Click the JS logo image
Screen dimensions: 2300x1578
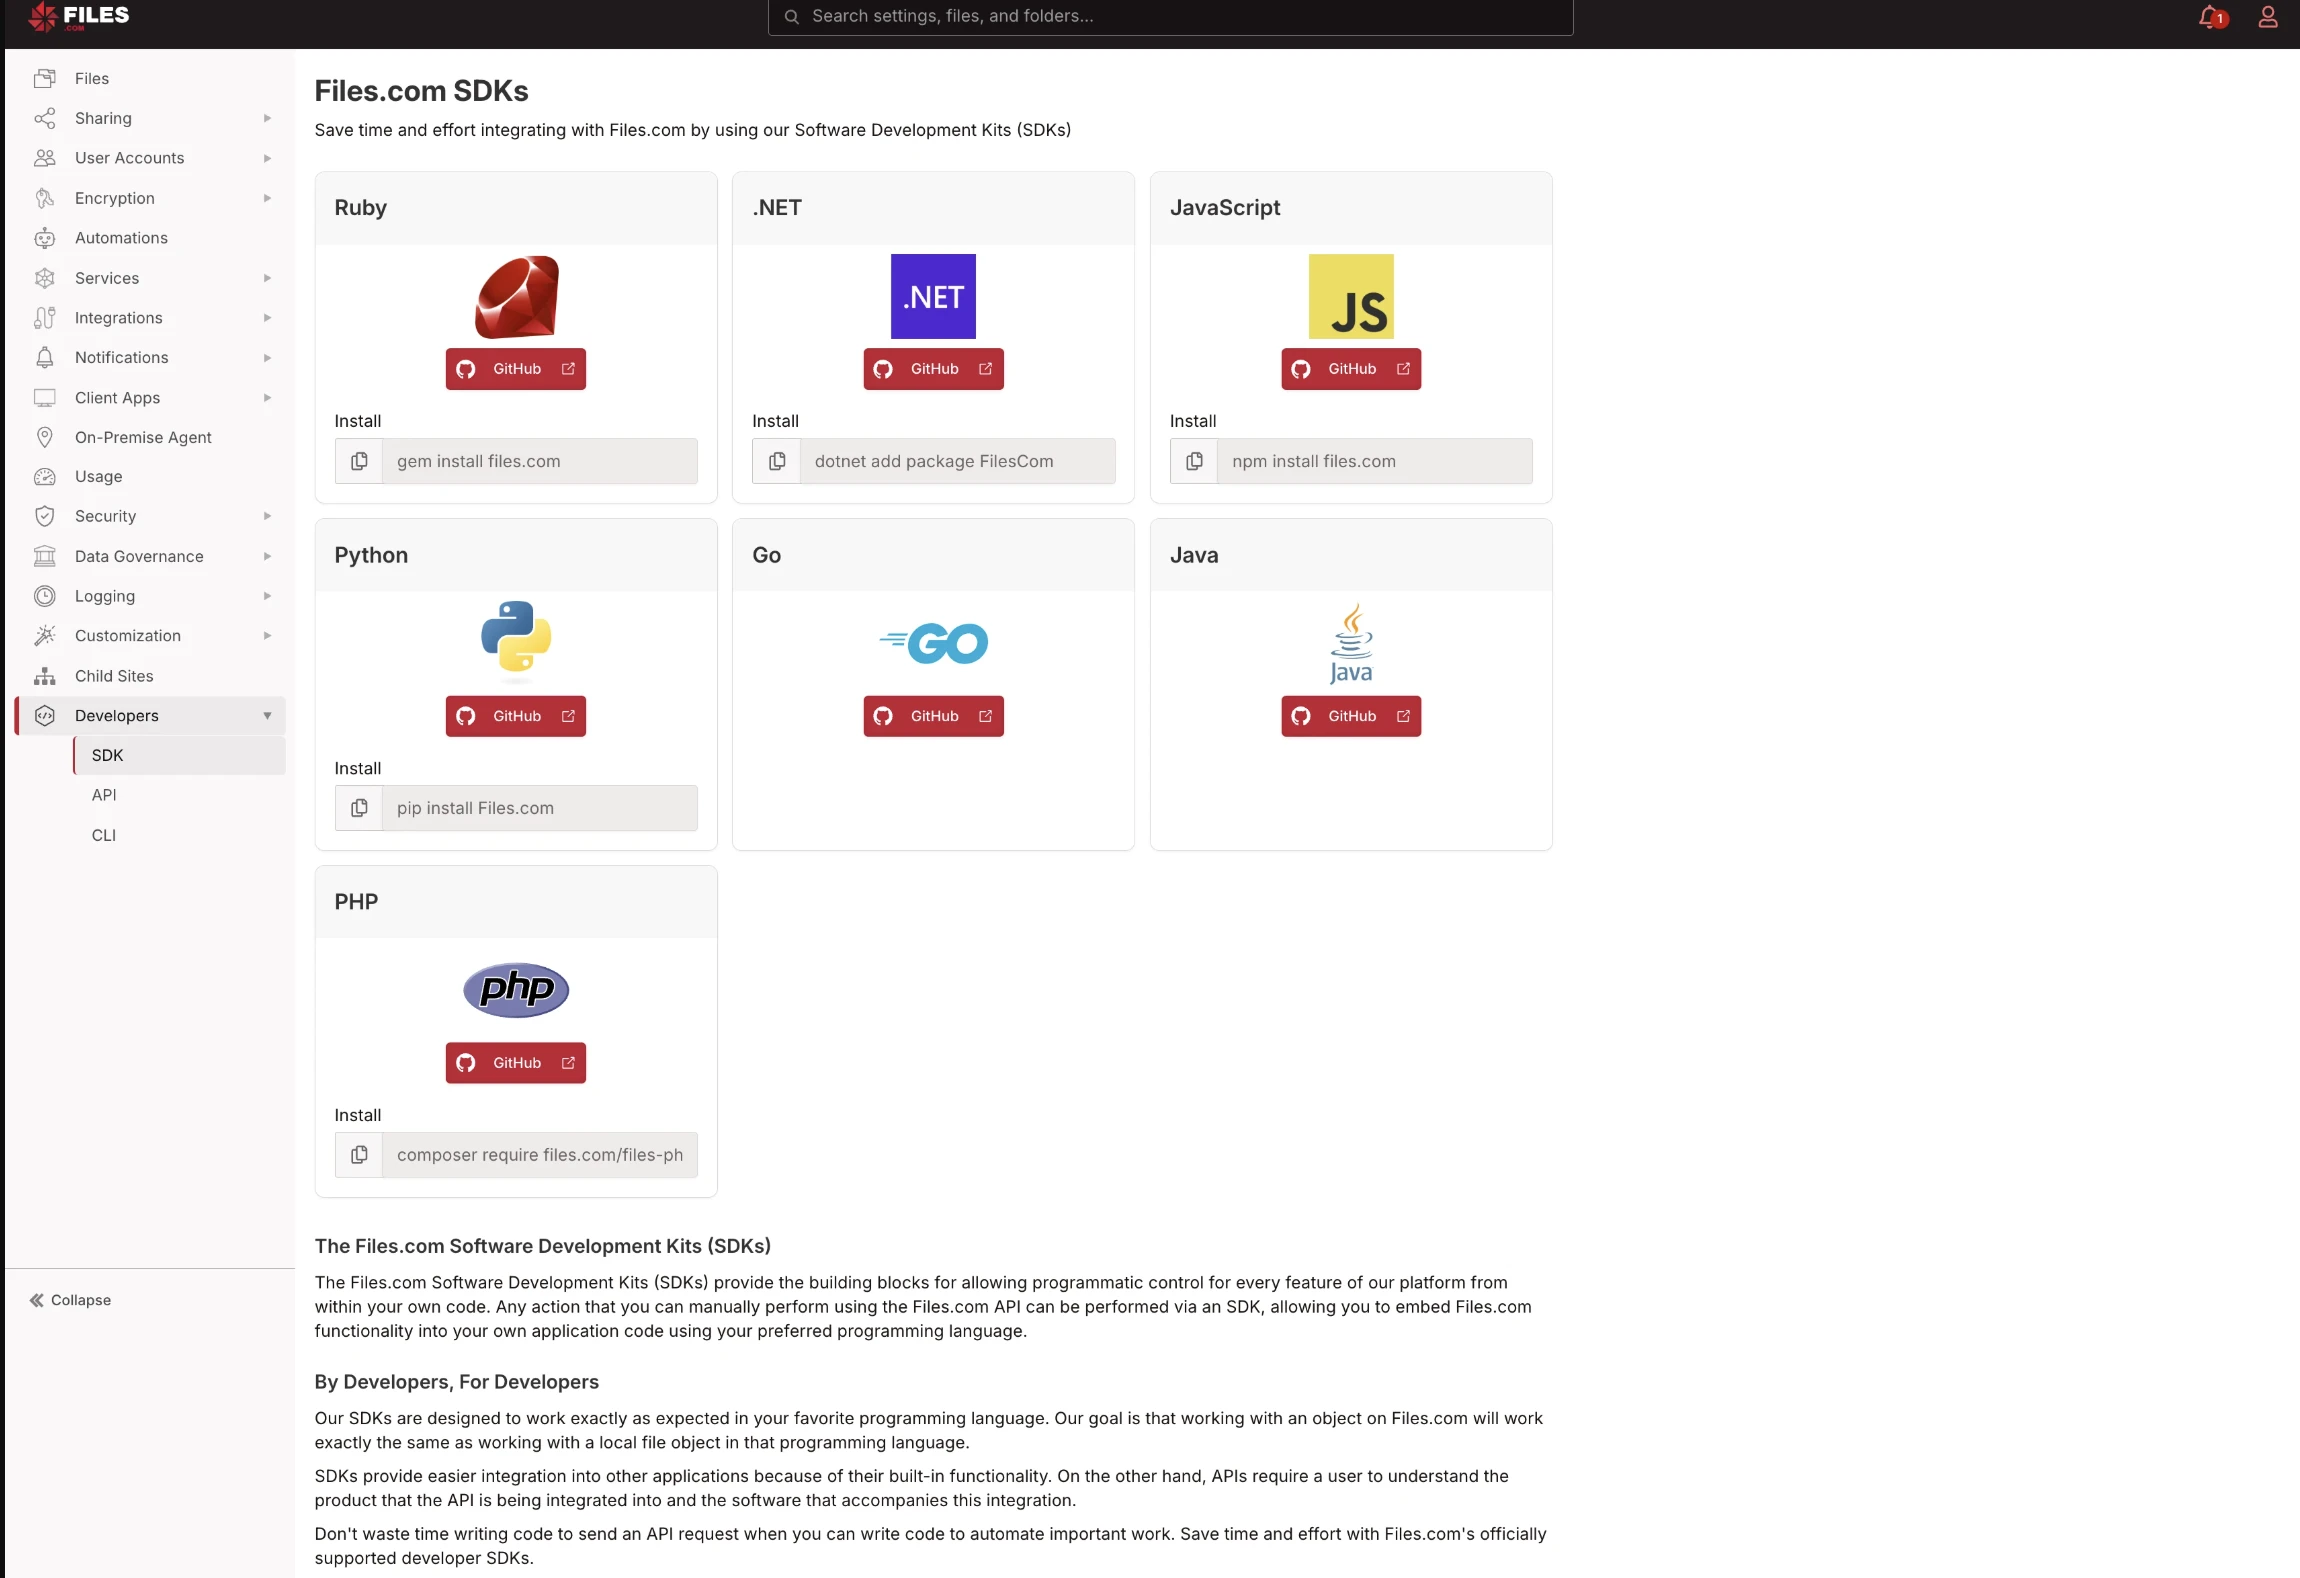coord(1351,296)
